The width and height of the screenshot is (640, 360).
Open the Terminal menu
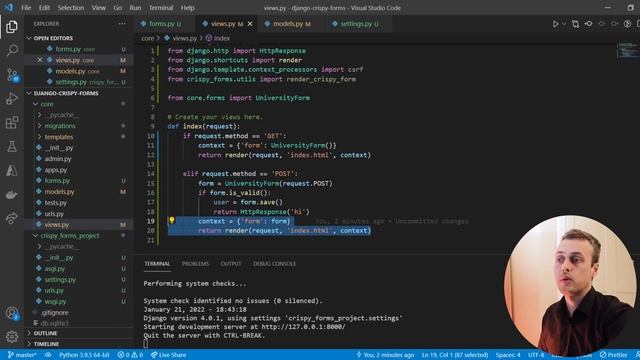pyautogui.click(x=161, y=8)
